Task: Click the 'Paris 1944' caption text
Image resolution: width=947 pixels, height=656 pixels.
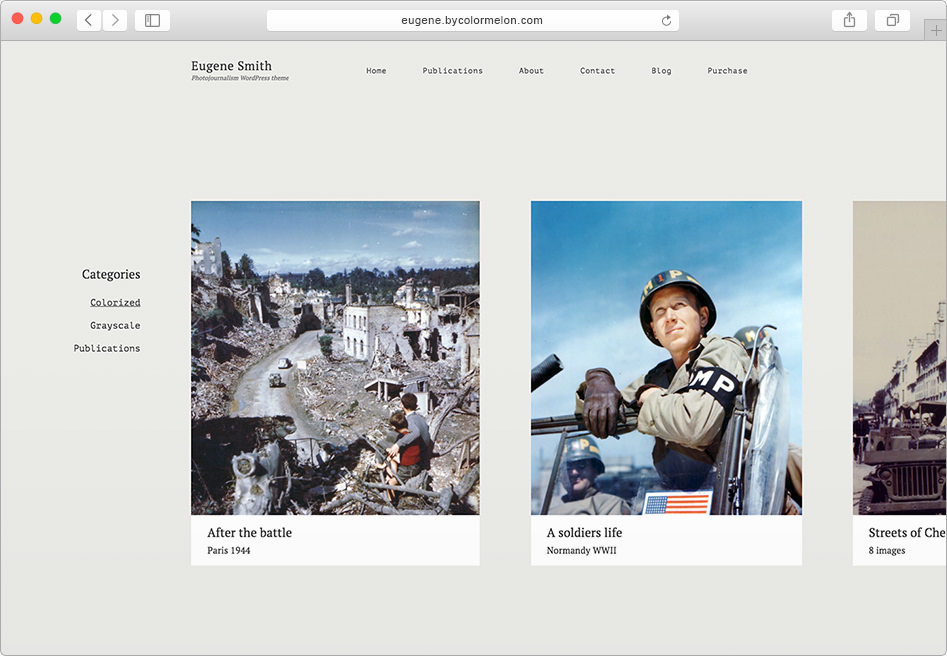Action: tap(228, 550)
